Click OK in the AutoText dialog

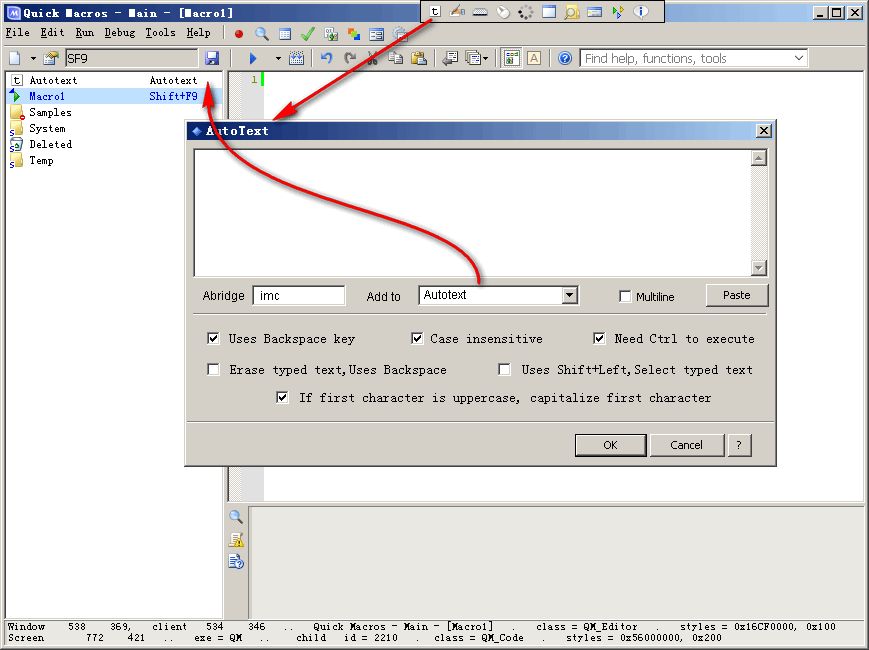[x=610, y=445]
